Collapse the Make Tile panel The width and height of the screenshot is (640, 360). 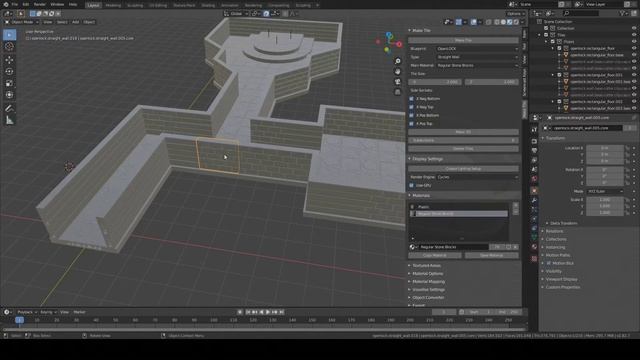(420, 31)
